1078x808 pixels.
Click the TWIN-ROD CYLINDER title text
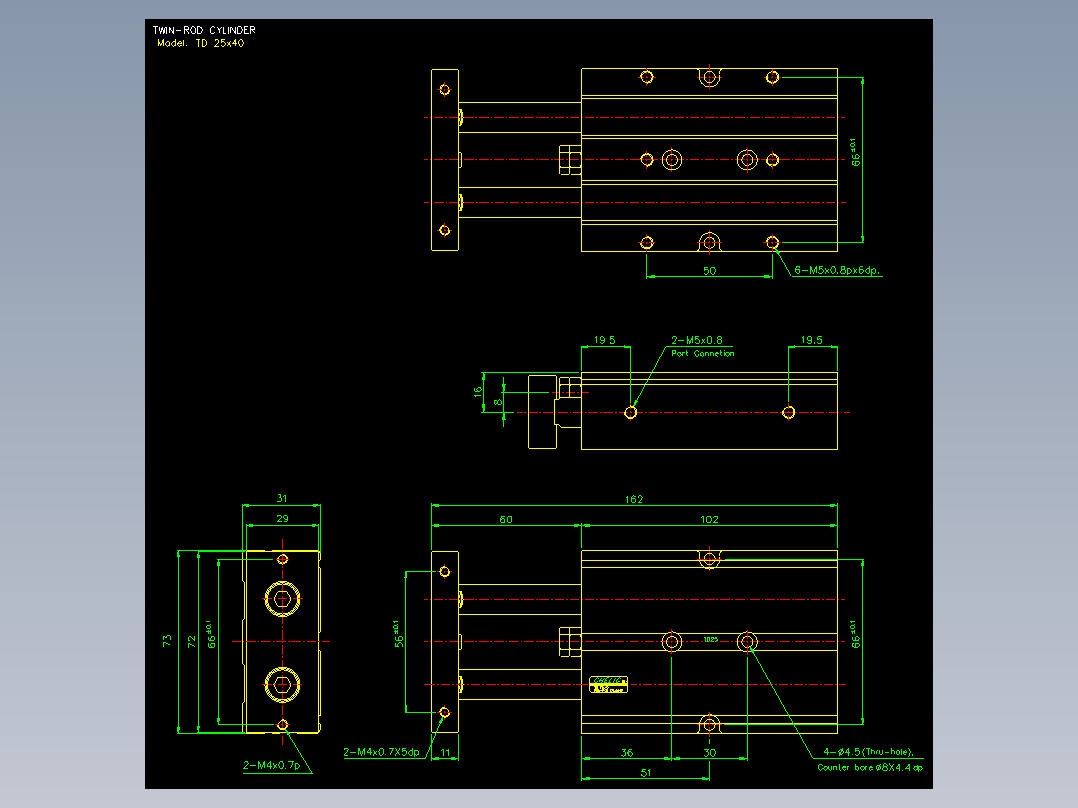click(x=204, y=30)
